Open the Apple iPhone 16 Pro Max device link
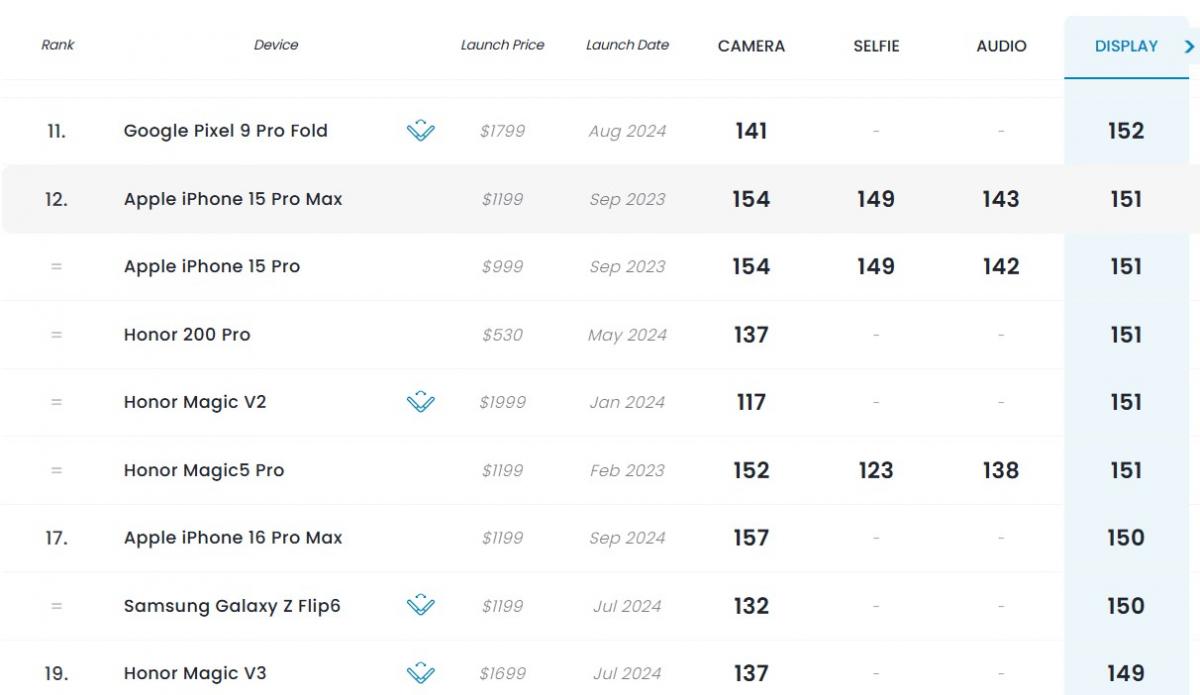1200x695 pixels. tap(233, 538)
